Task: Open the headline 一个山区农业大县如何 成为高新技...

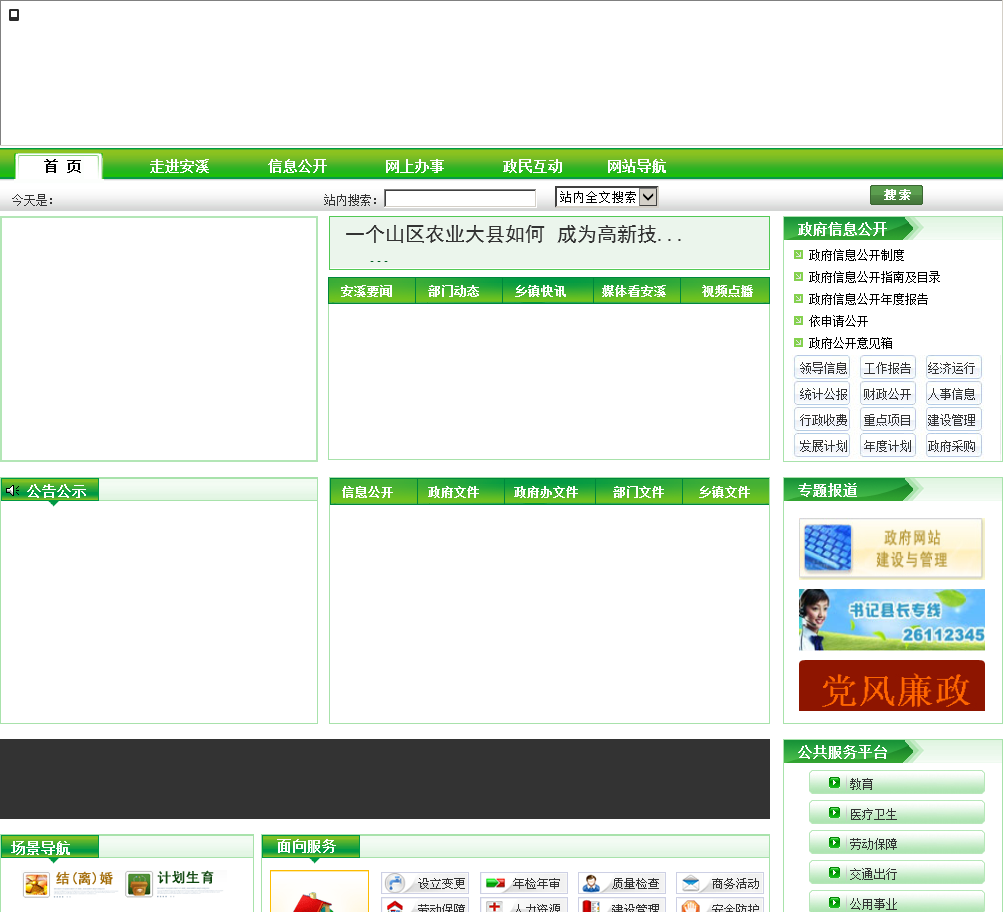Action: point(514,235)
